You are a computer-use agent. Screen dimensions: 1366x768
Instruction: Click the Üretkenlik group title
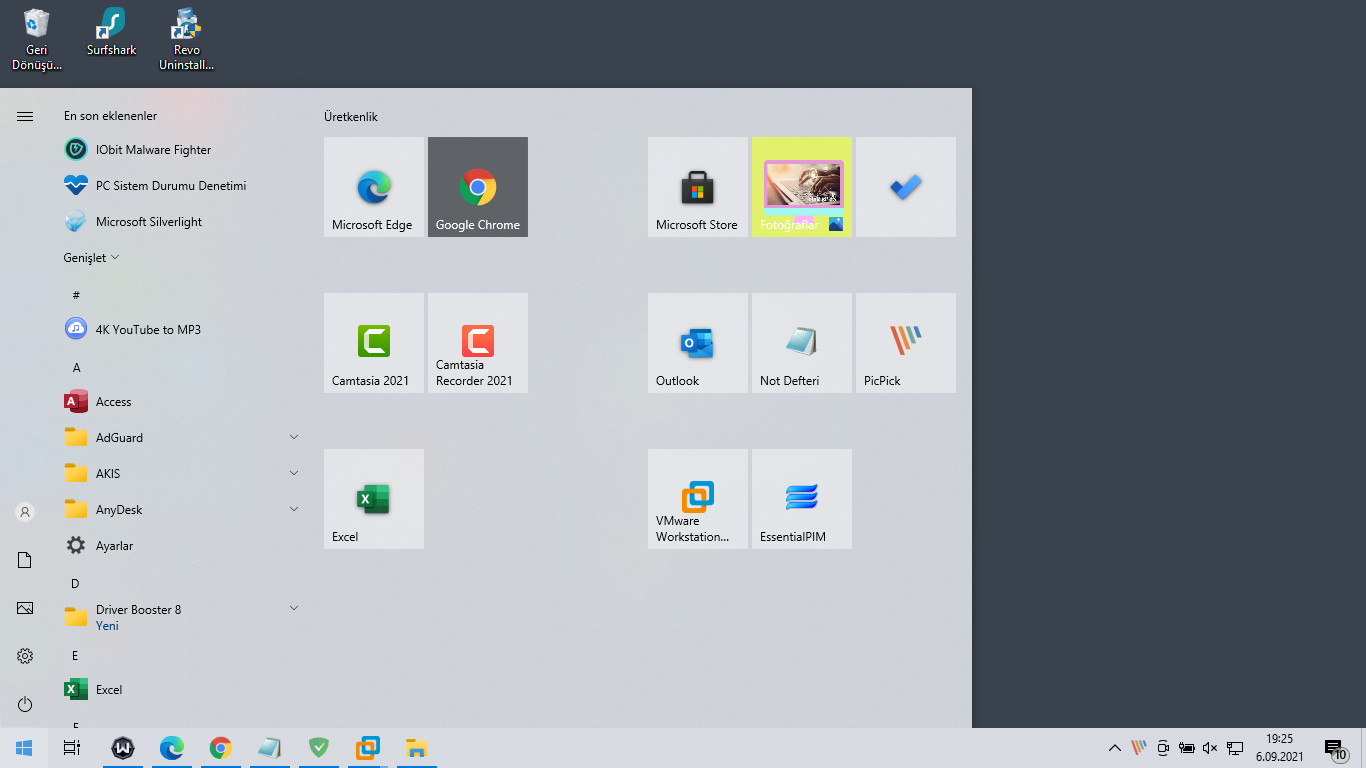(x=351, y=117)
